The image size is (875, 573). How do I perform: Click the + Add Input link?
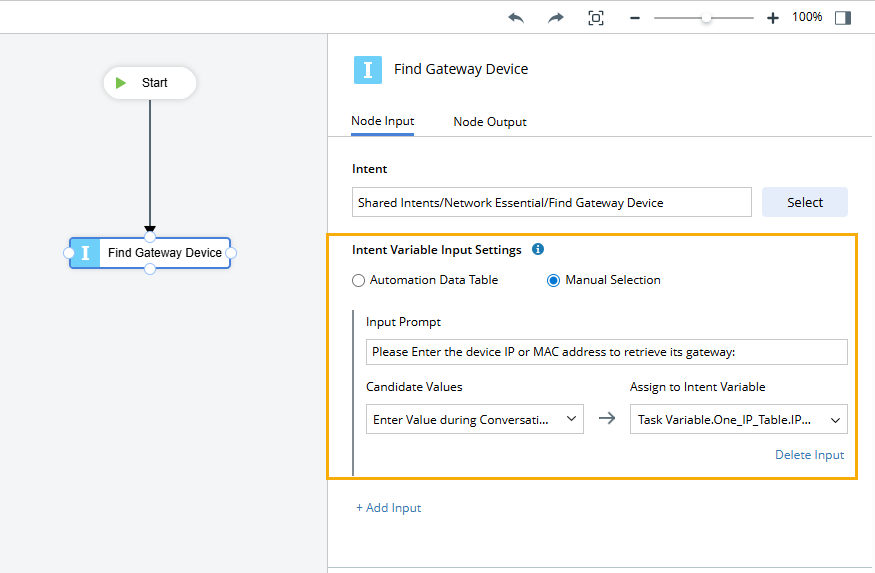(x=389, y=508)
